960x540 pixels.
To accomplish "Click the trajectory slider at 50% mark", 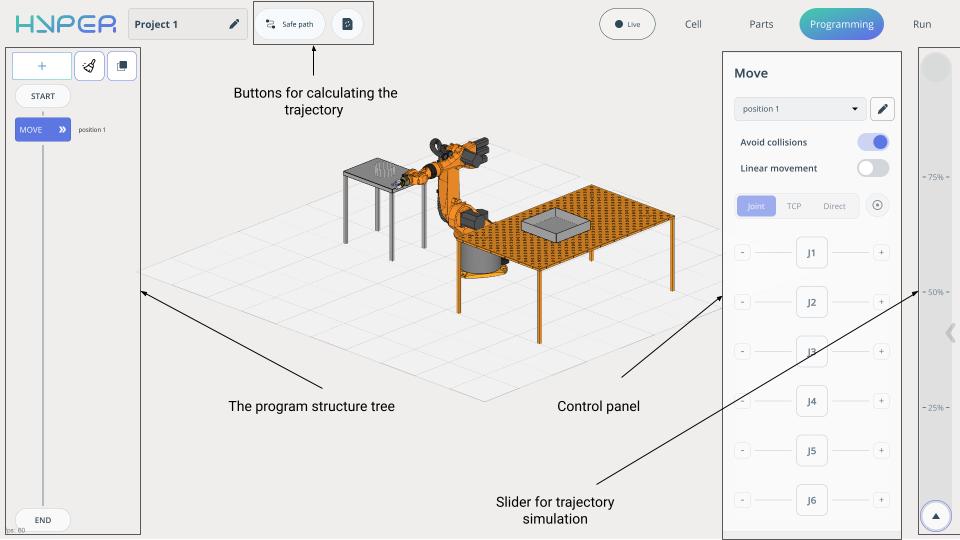I will point(935,292).
